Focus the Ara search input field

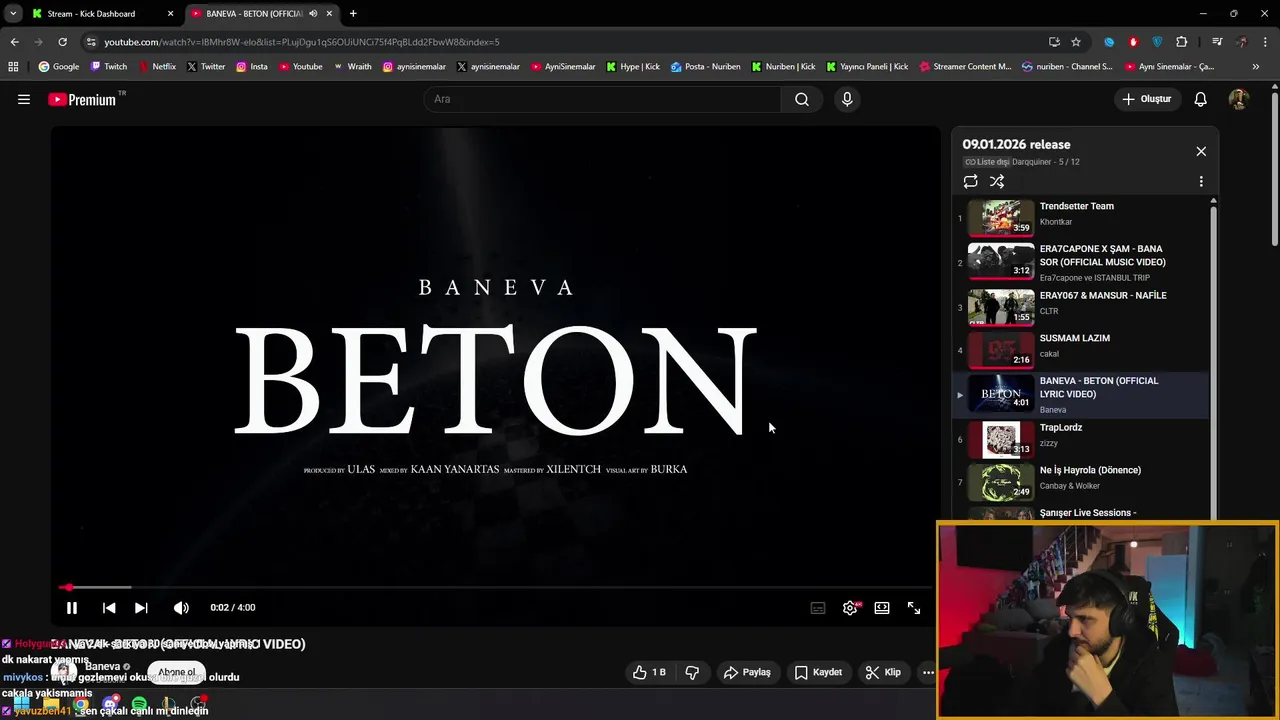pos(602,99)
